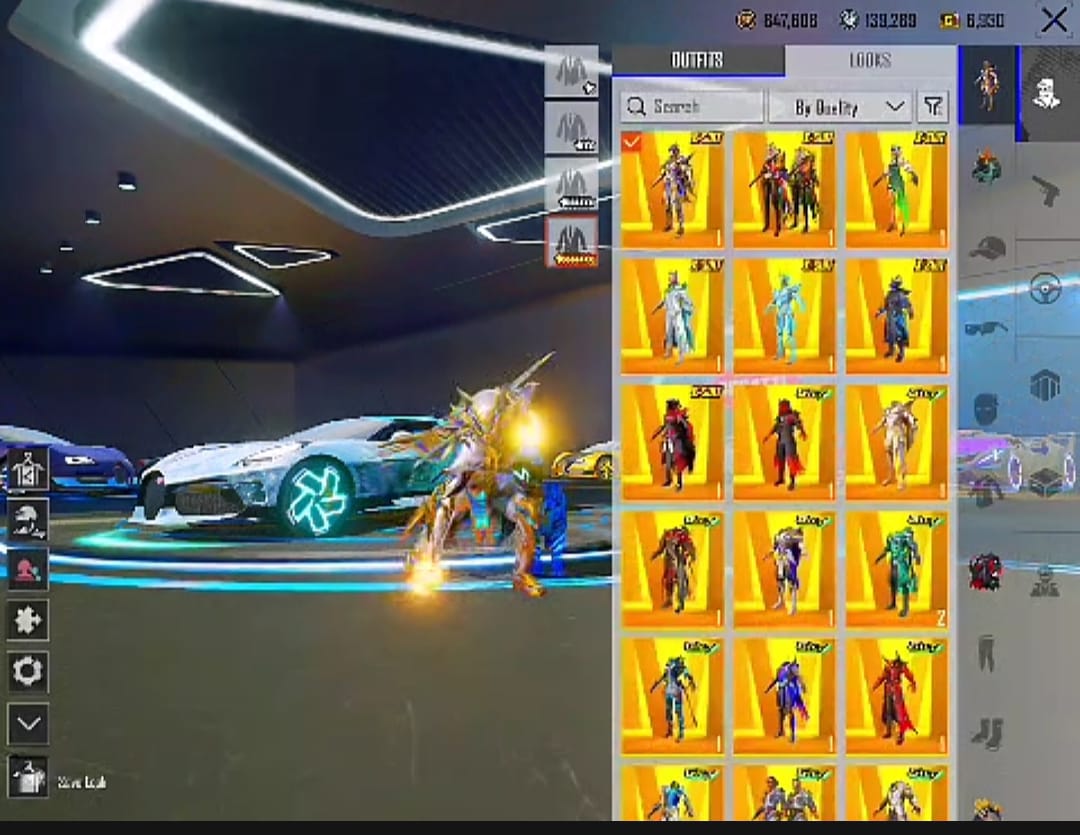Screen dimensions: 1080x835
Task: Toggle the first suit rarity filter with cursor
Action: tap(572, 72)
